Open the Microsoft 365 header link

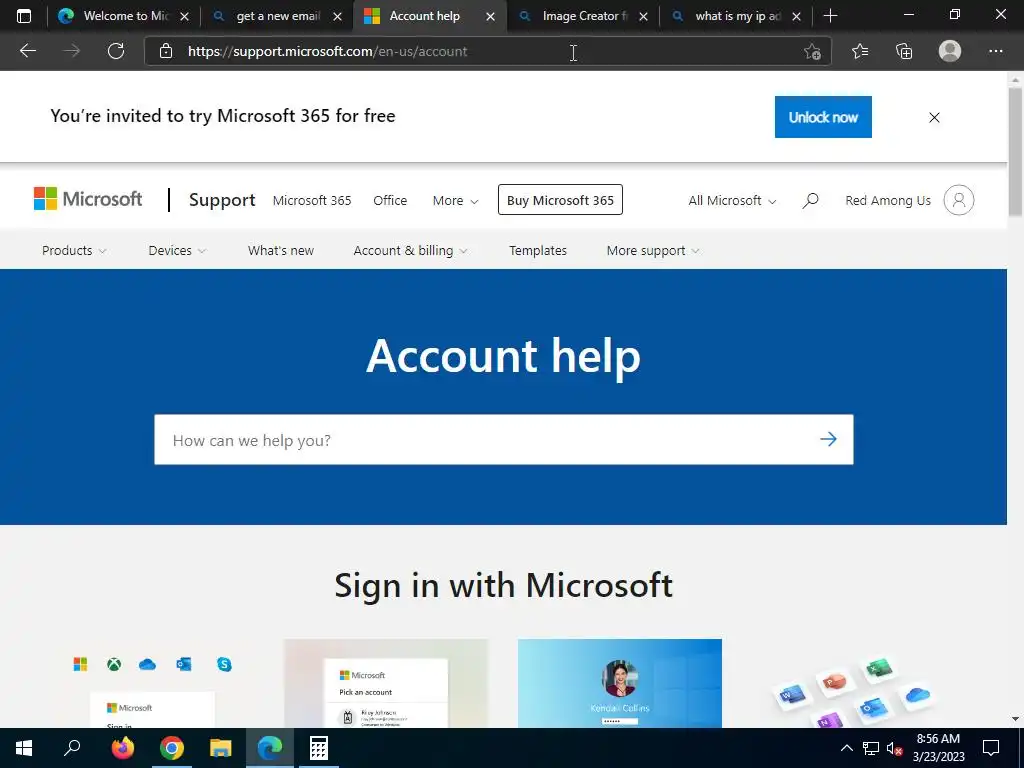pyautogui.click(x=312, y=200)
